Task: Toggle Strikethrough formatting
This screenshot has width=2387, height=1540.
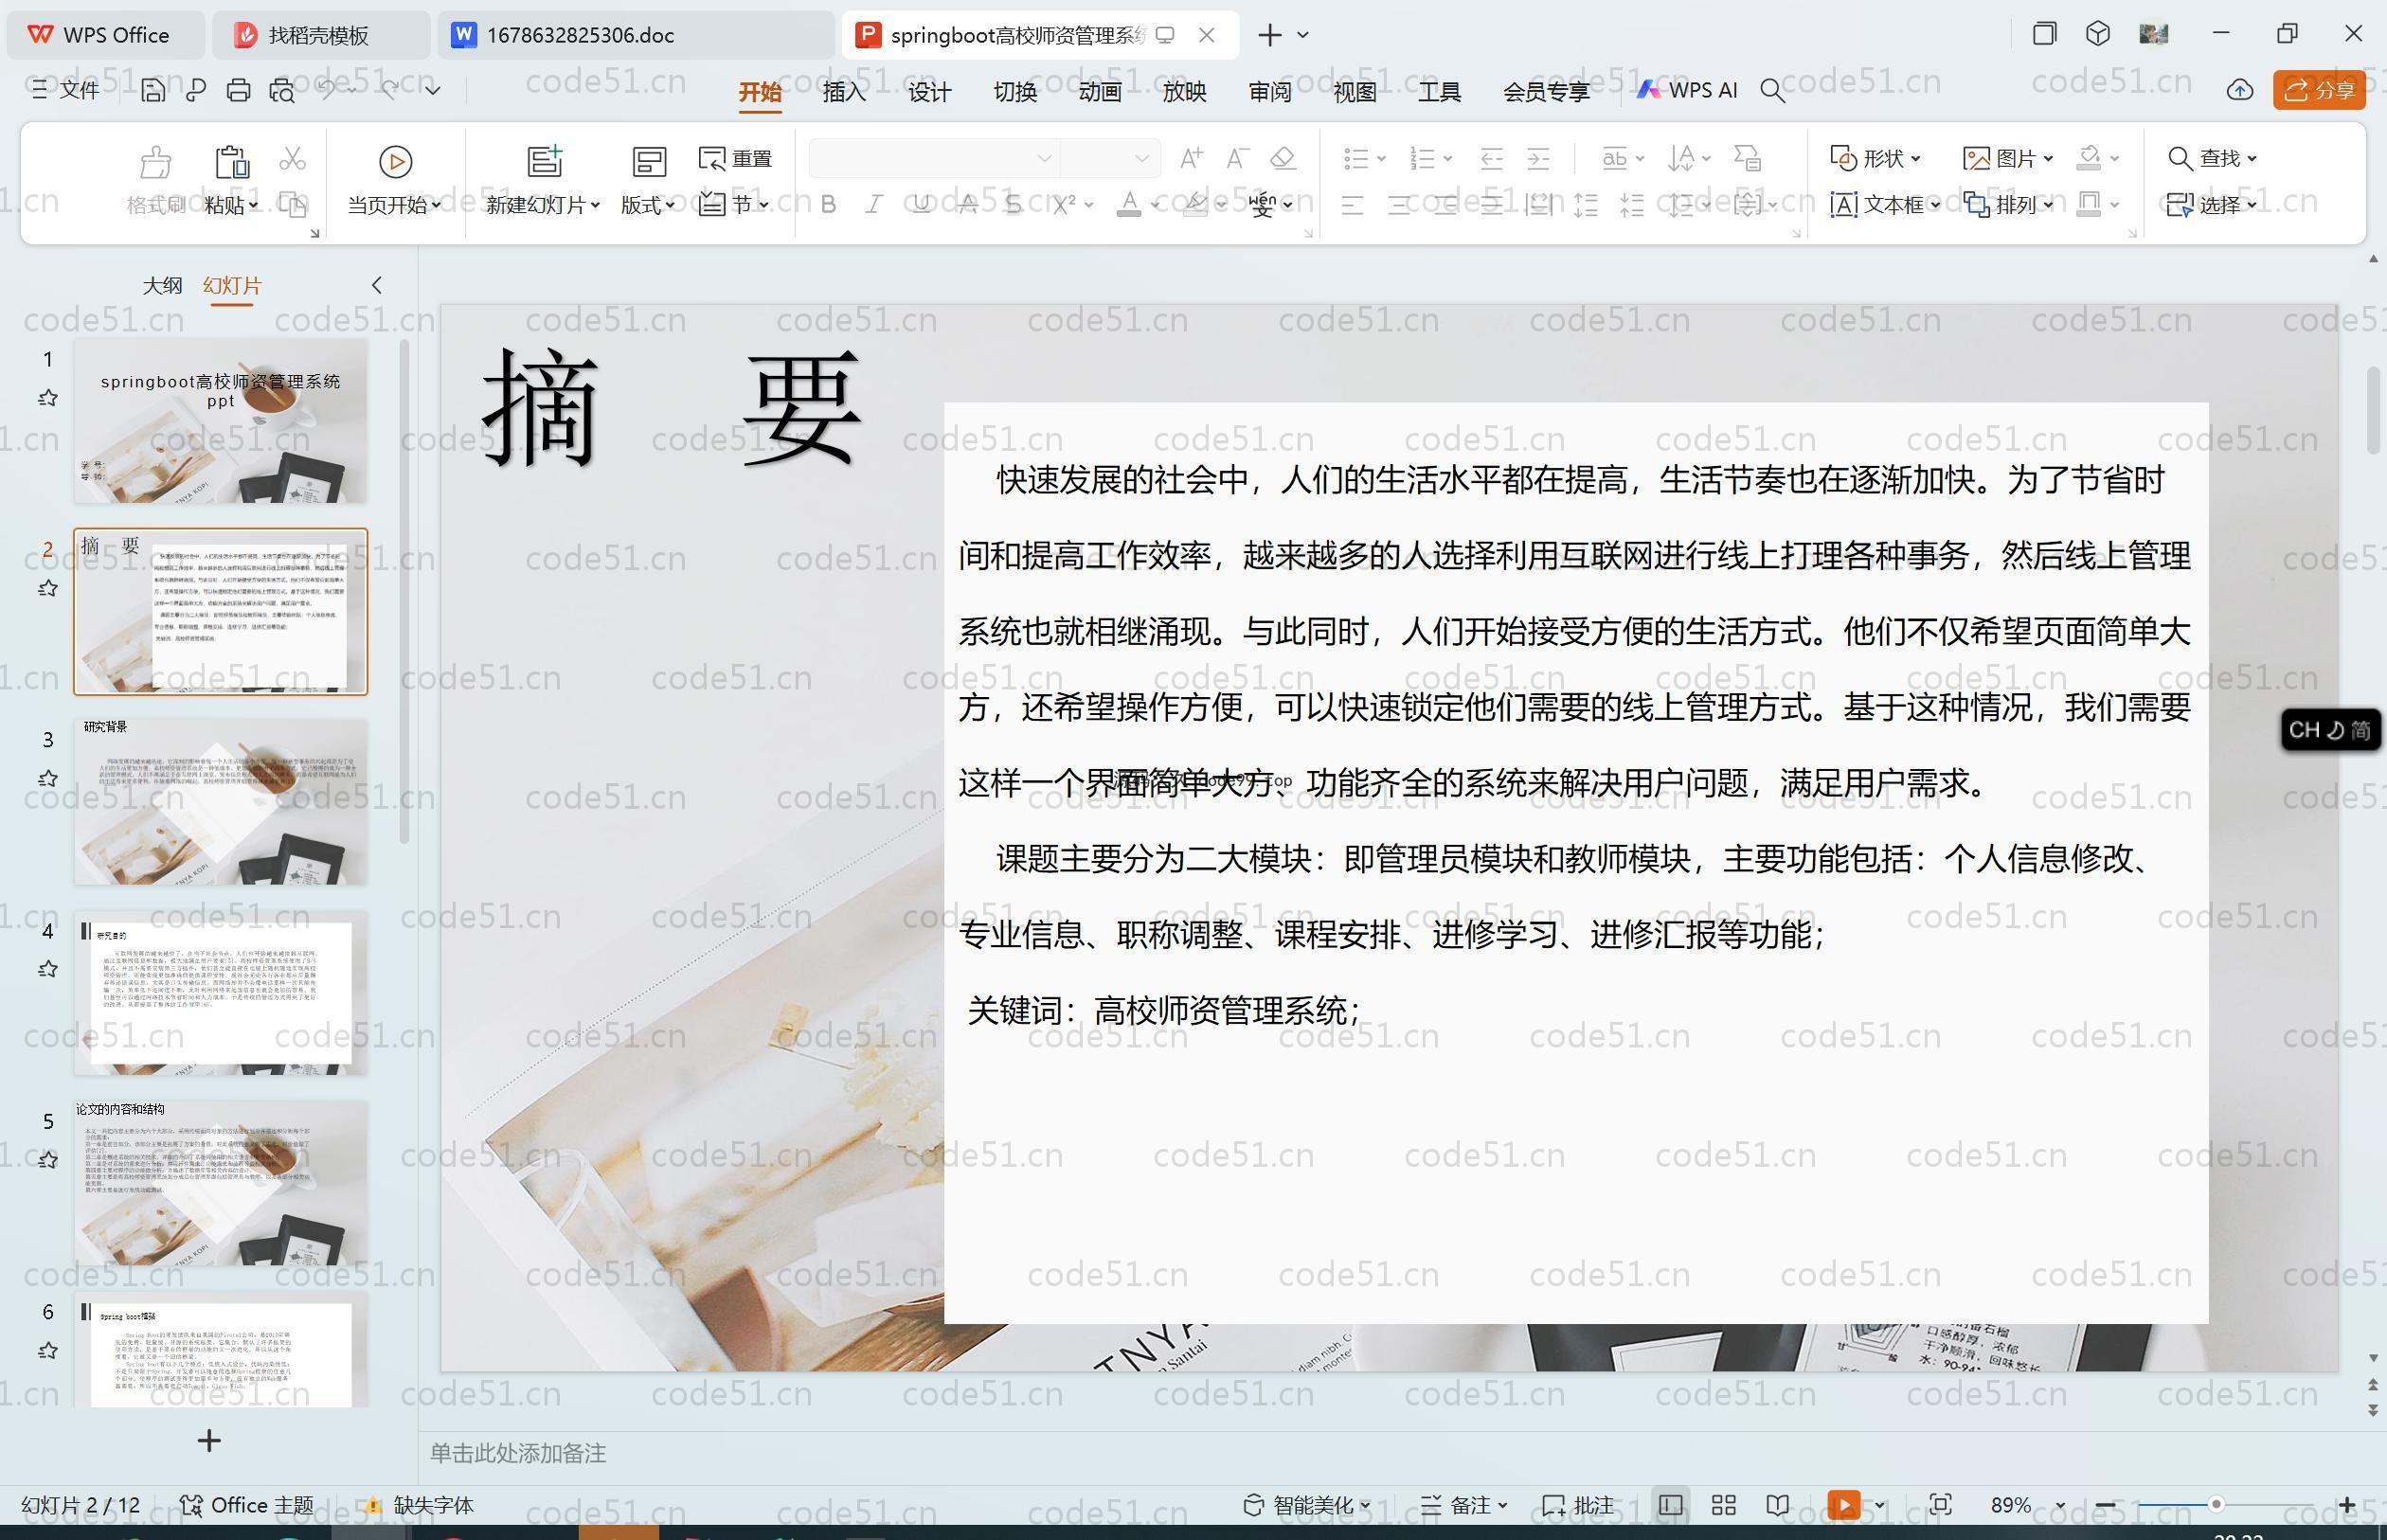Action: point(968,205)
